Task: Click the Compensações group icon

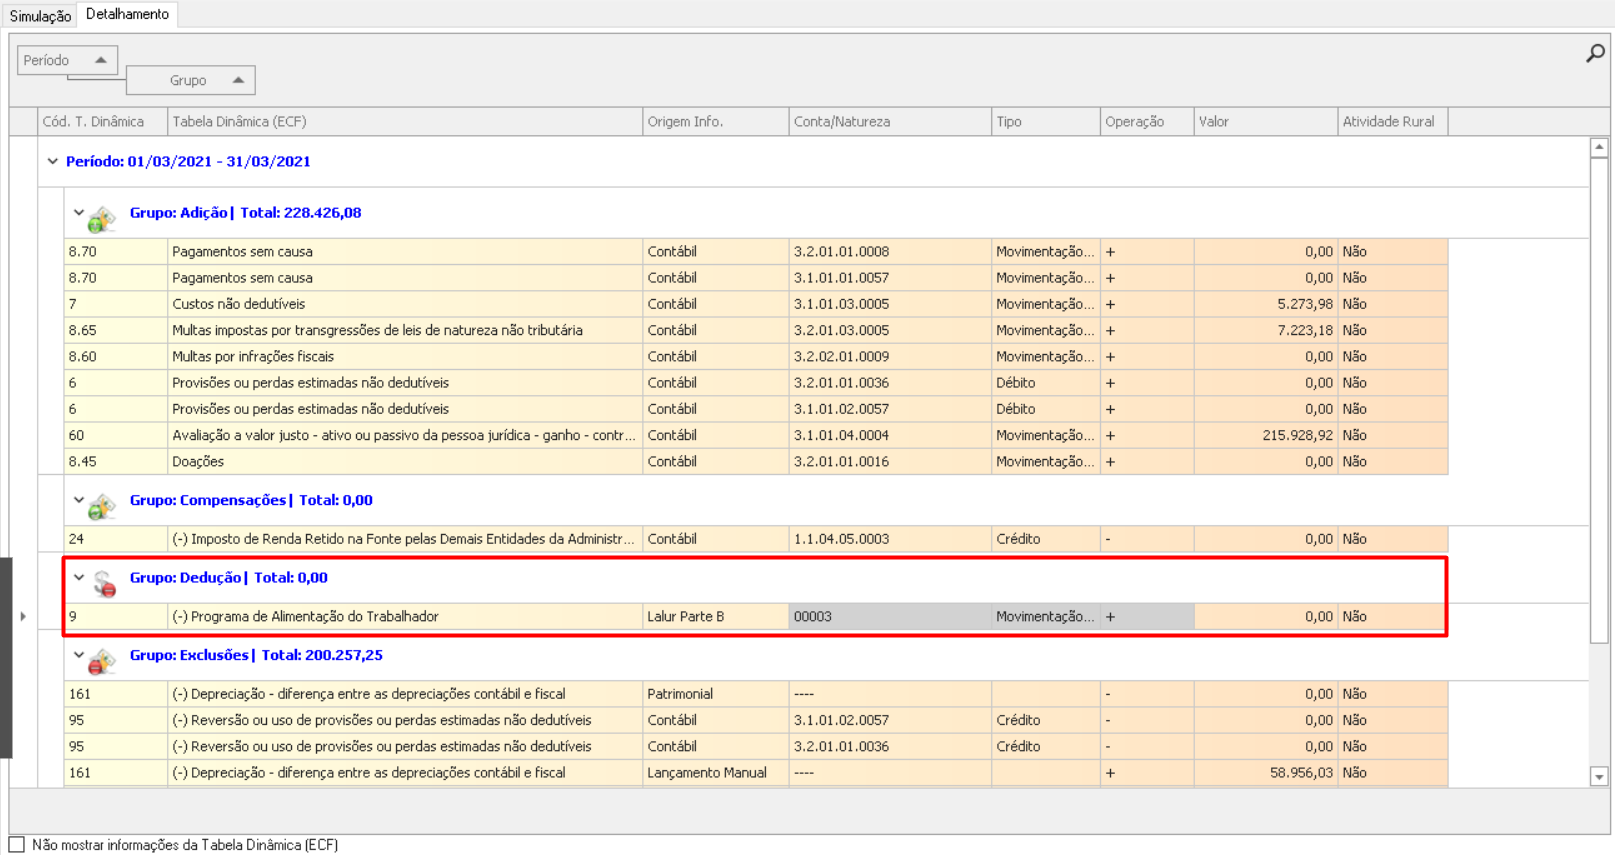Action: (x=101, y=506)
